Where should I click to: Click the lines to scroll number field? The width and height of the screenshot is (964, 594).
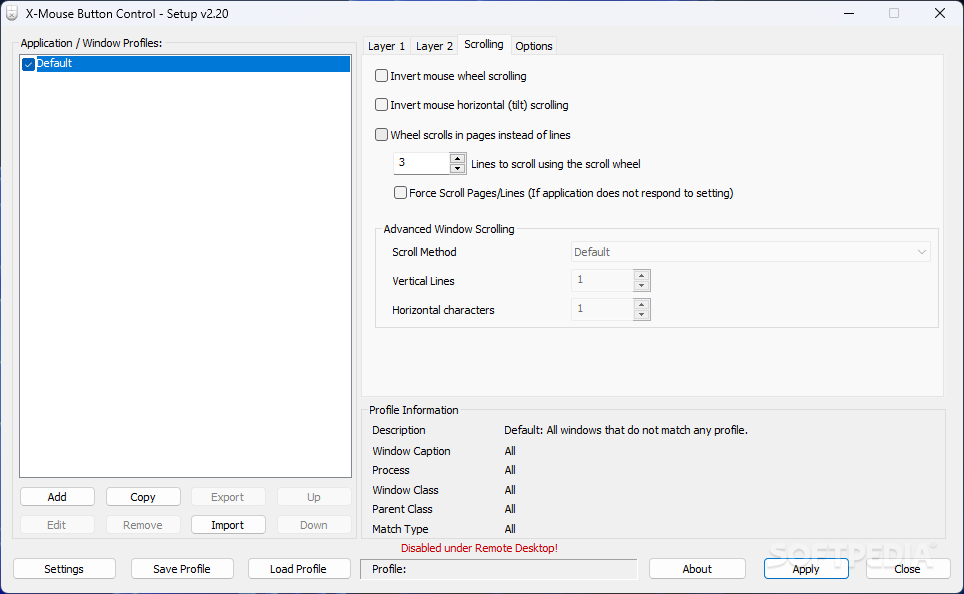[422, 163]
